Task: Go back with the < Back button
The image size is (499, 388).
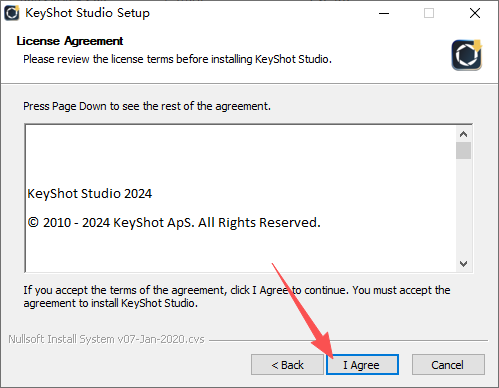Action: 287,365
